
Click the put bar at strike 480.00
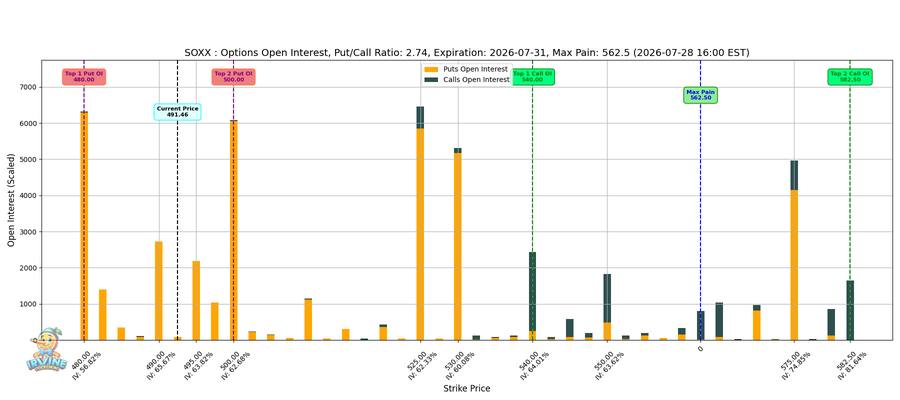pyautogui.click(x=84, y=226)
